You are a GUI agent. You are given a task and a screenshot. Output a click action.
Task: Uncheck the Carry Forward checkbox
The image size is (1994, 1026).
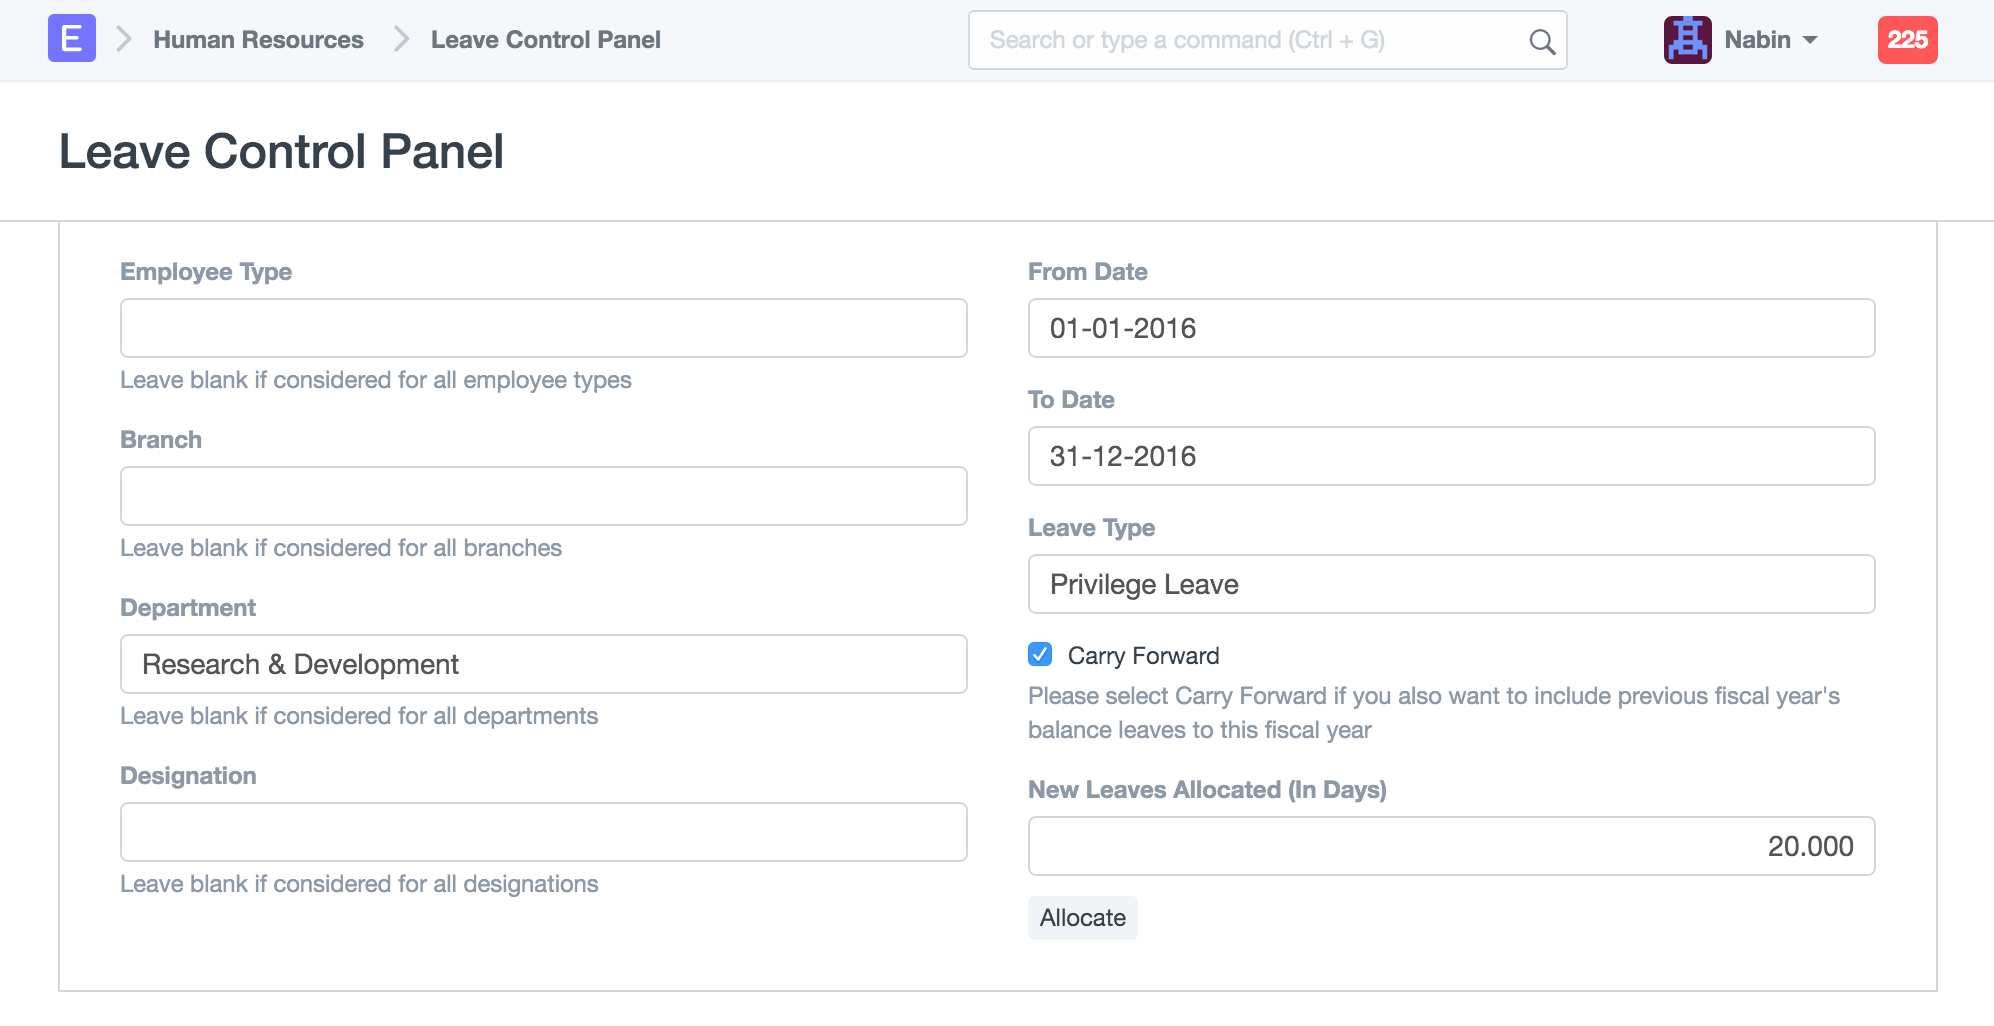coord(1040,655)
